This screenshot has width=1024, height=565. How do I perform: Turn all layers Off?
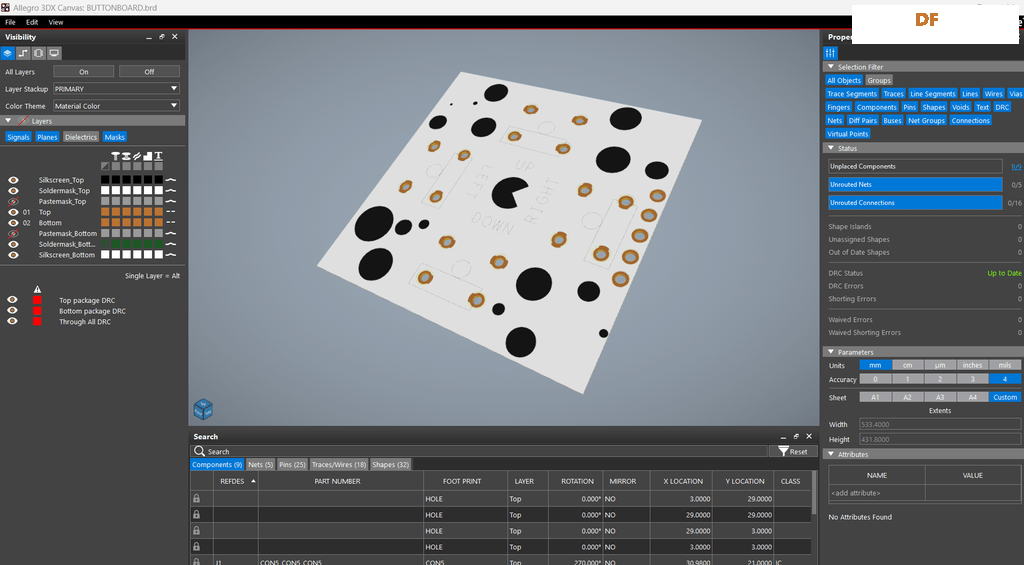(150, 72)
